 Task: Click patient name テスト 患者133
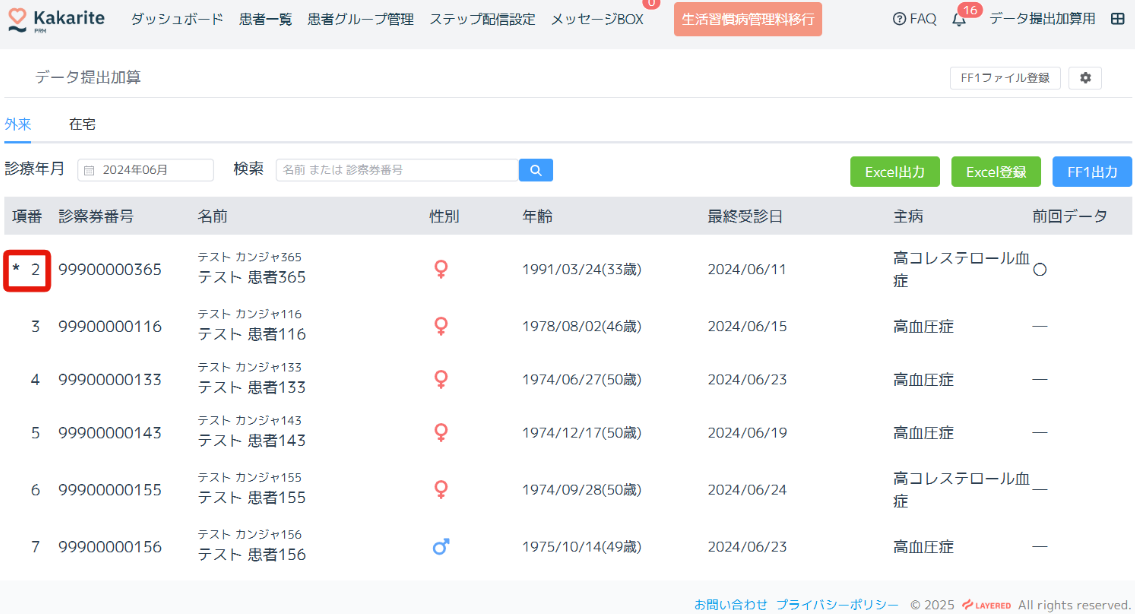(252, 387)
